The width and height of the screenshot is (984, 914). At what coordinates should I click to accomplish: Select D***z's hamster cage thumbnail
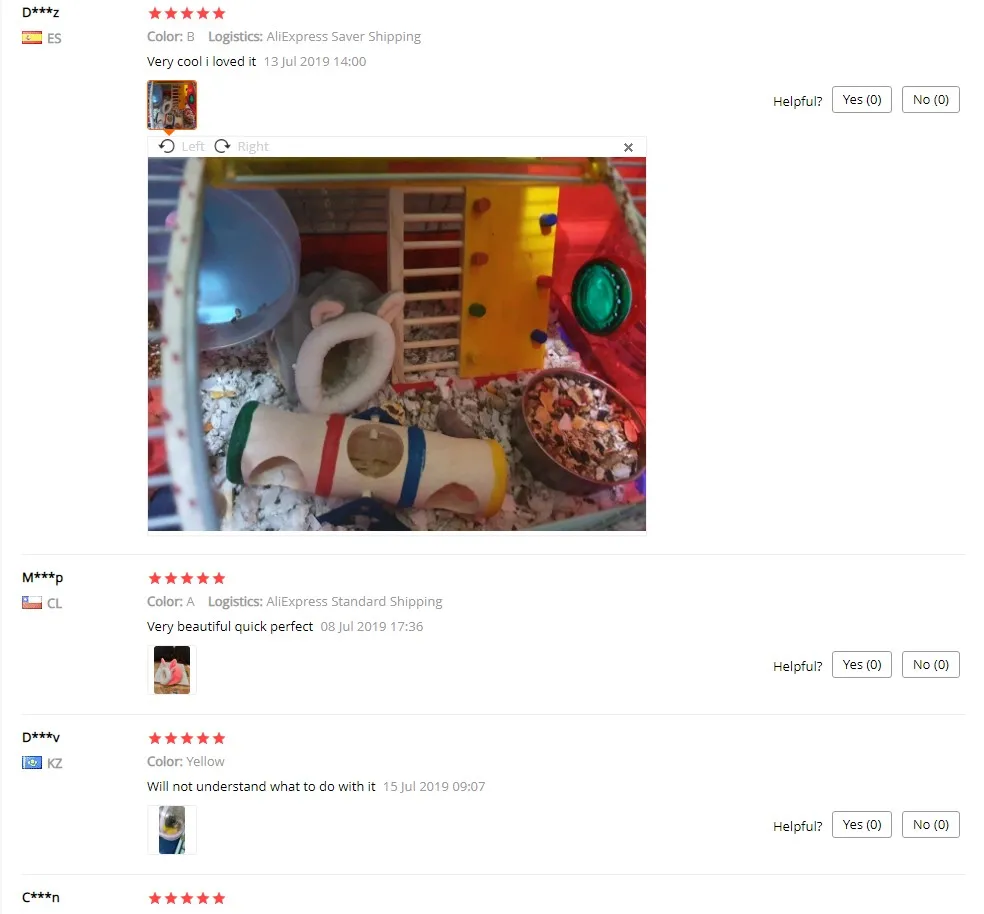pos(172,105)
